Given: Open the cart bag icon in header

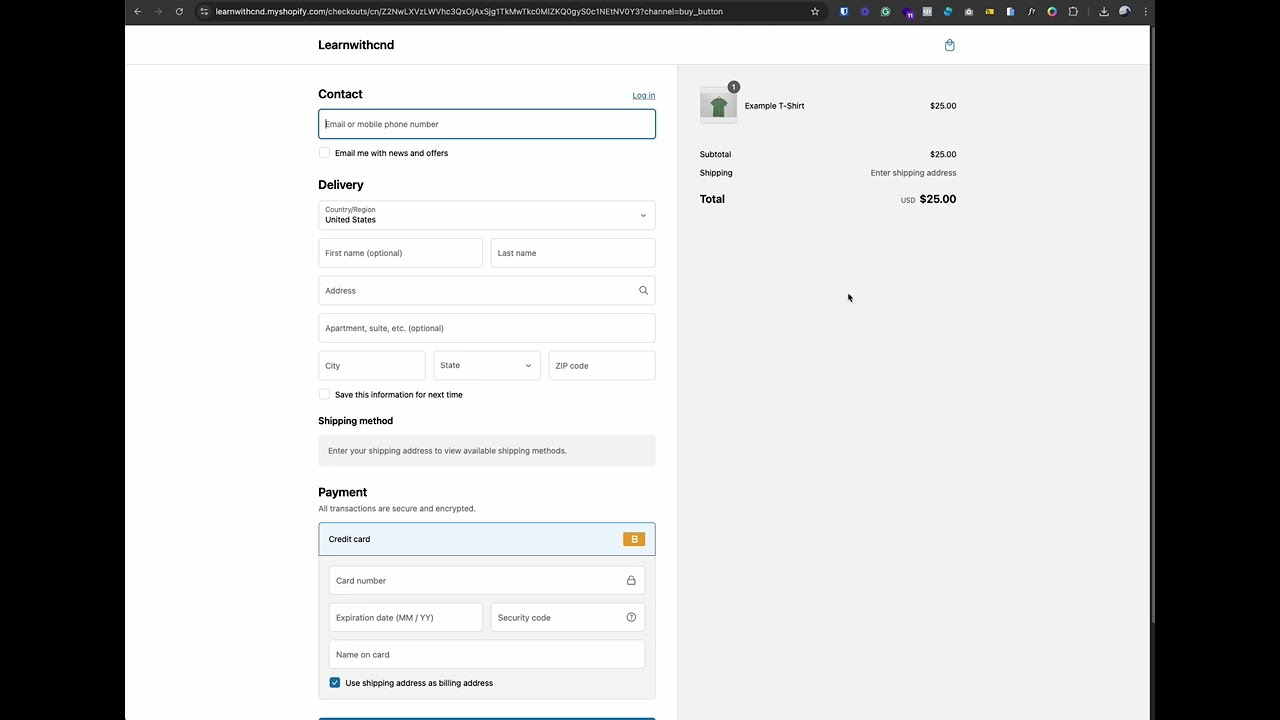Looking at the screenshot, I should tap(949, 45).
